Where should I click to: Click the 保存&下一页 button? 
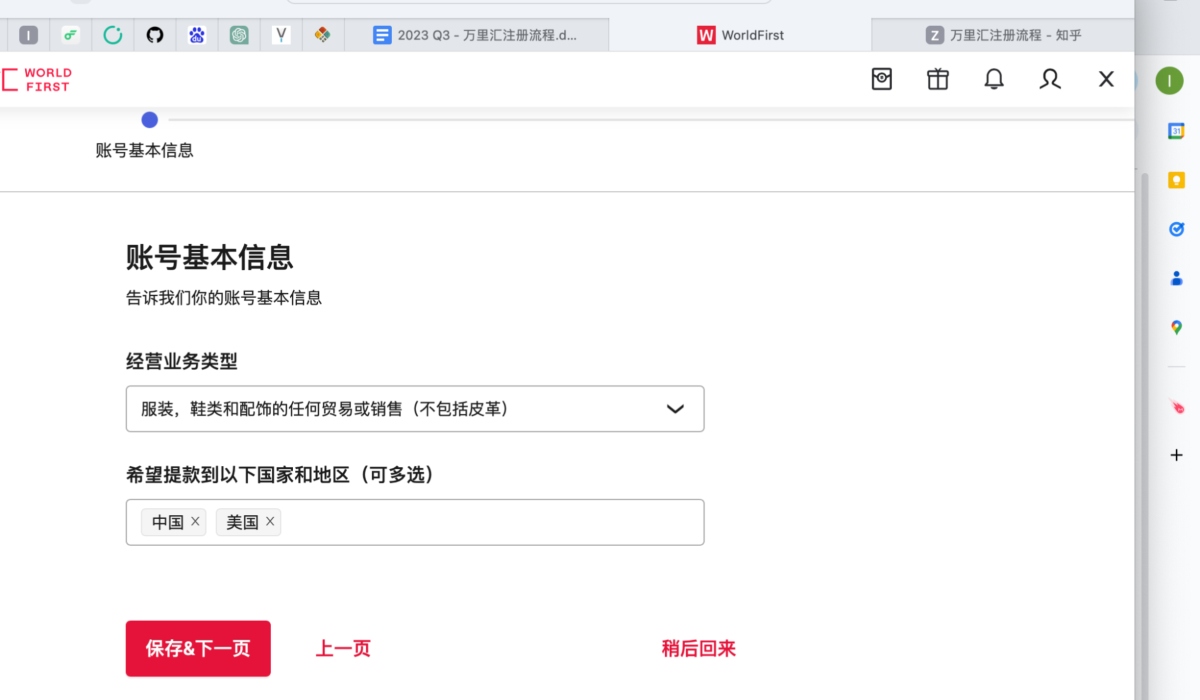(x=198, y=648)
